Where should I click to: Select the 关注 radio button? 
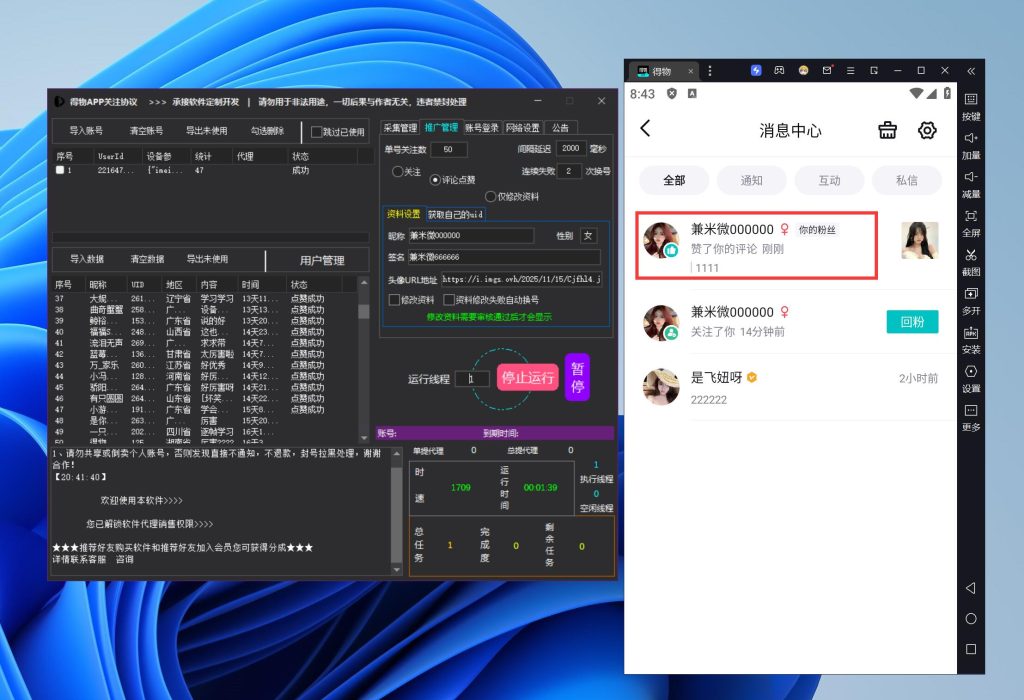click(397, 172)
